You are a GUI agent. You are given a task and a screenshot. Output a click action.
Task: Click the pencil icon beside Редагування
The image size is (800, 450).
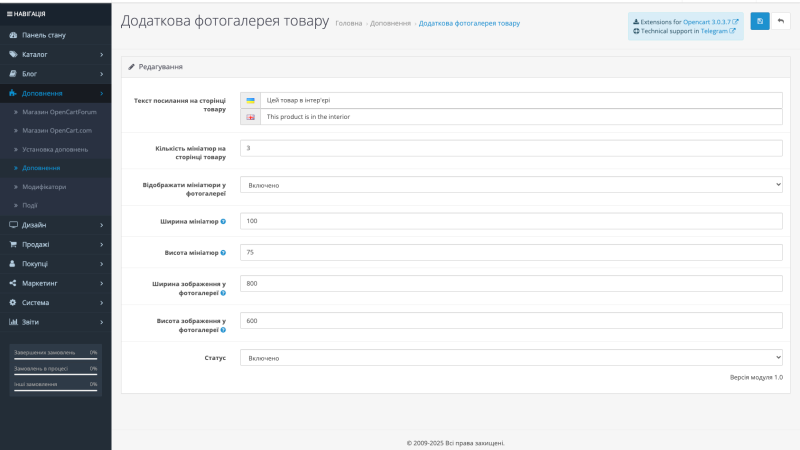(132, 67)
